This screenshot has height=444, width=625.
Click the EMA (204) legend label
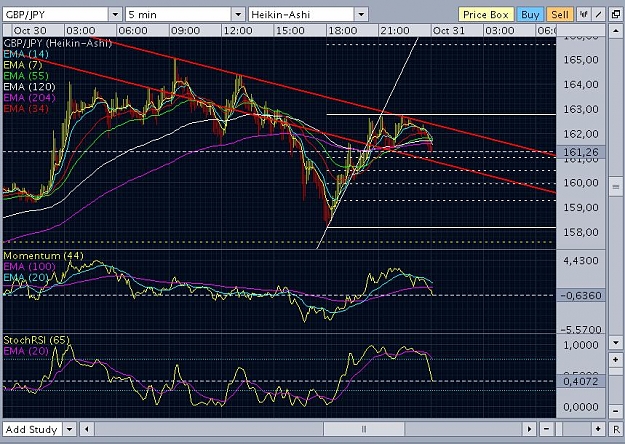(29, 98)
